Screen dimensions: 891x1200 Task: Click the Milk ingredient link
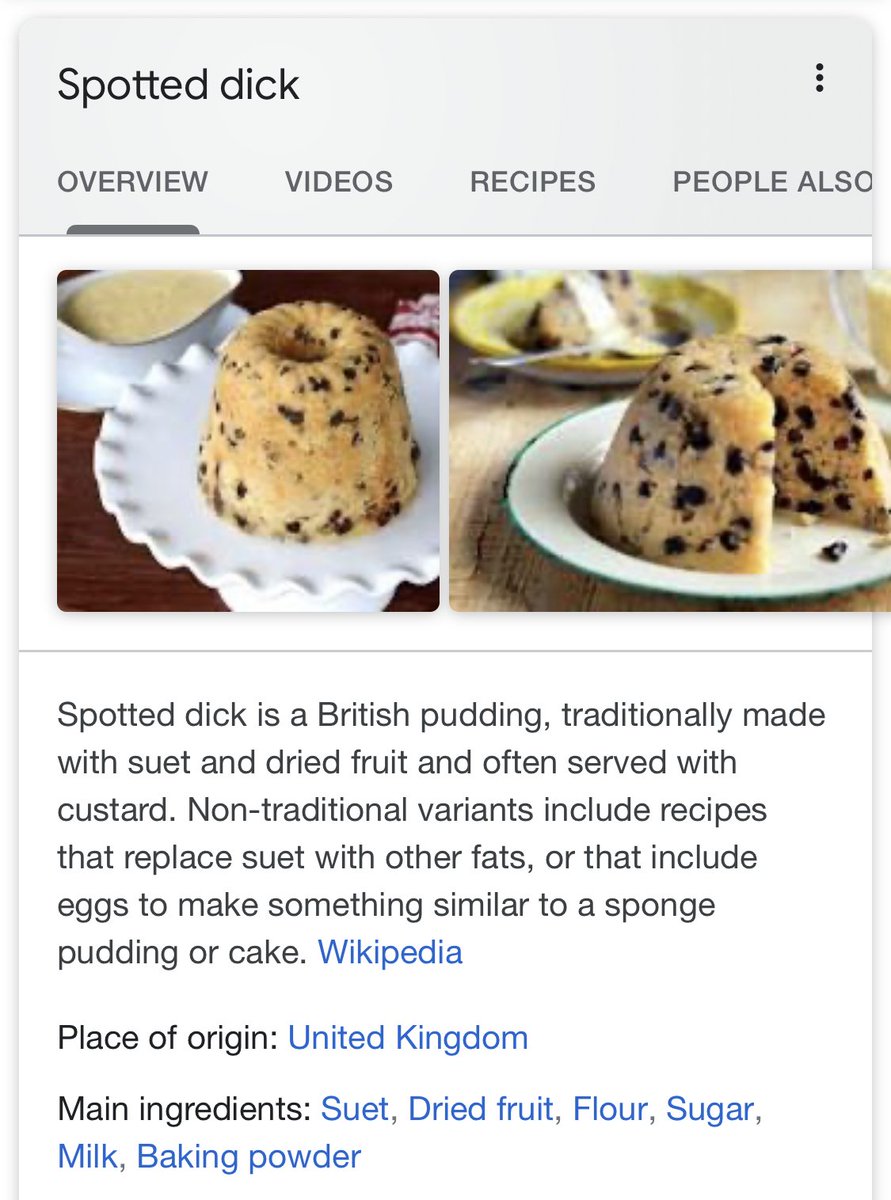tap(87, 1157)
